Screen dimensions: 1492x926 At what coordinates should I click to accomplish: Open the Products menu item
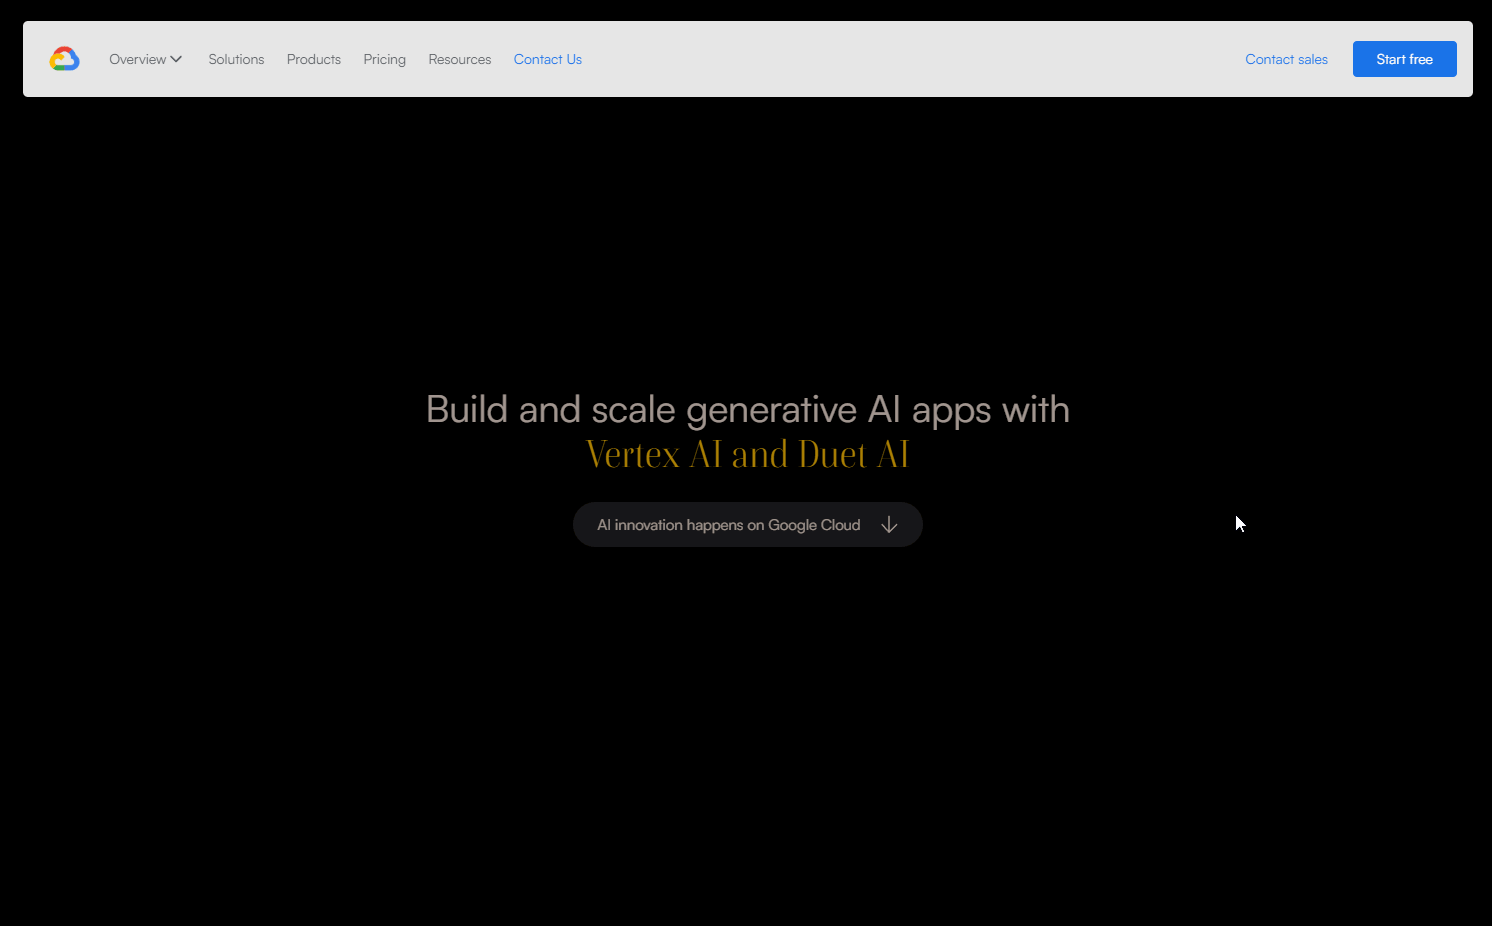314,59
